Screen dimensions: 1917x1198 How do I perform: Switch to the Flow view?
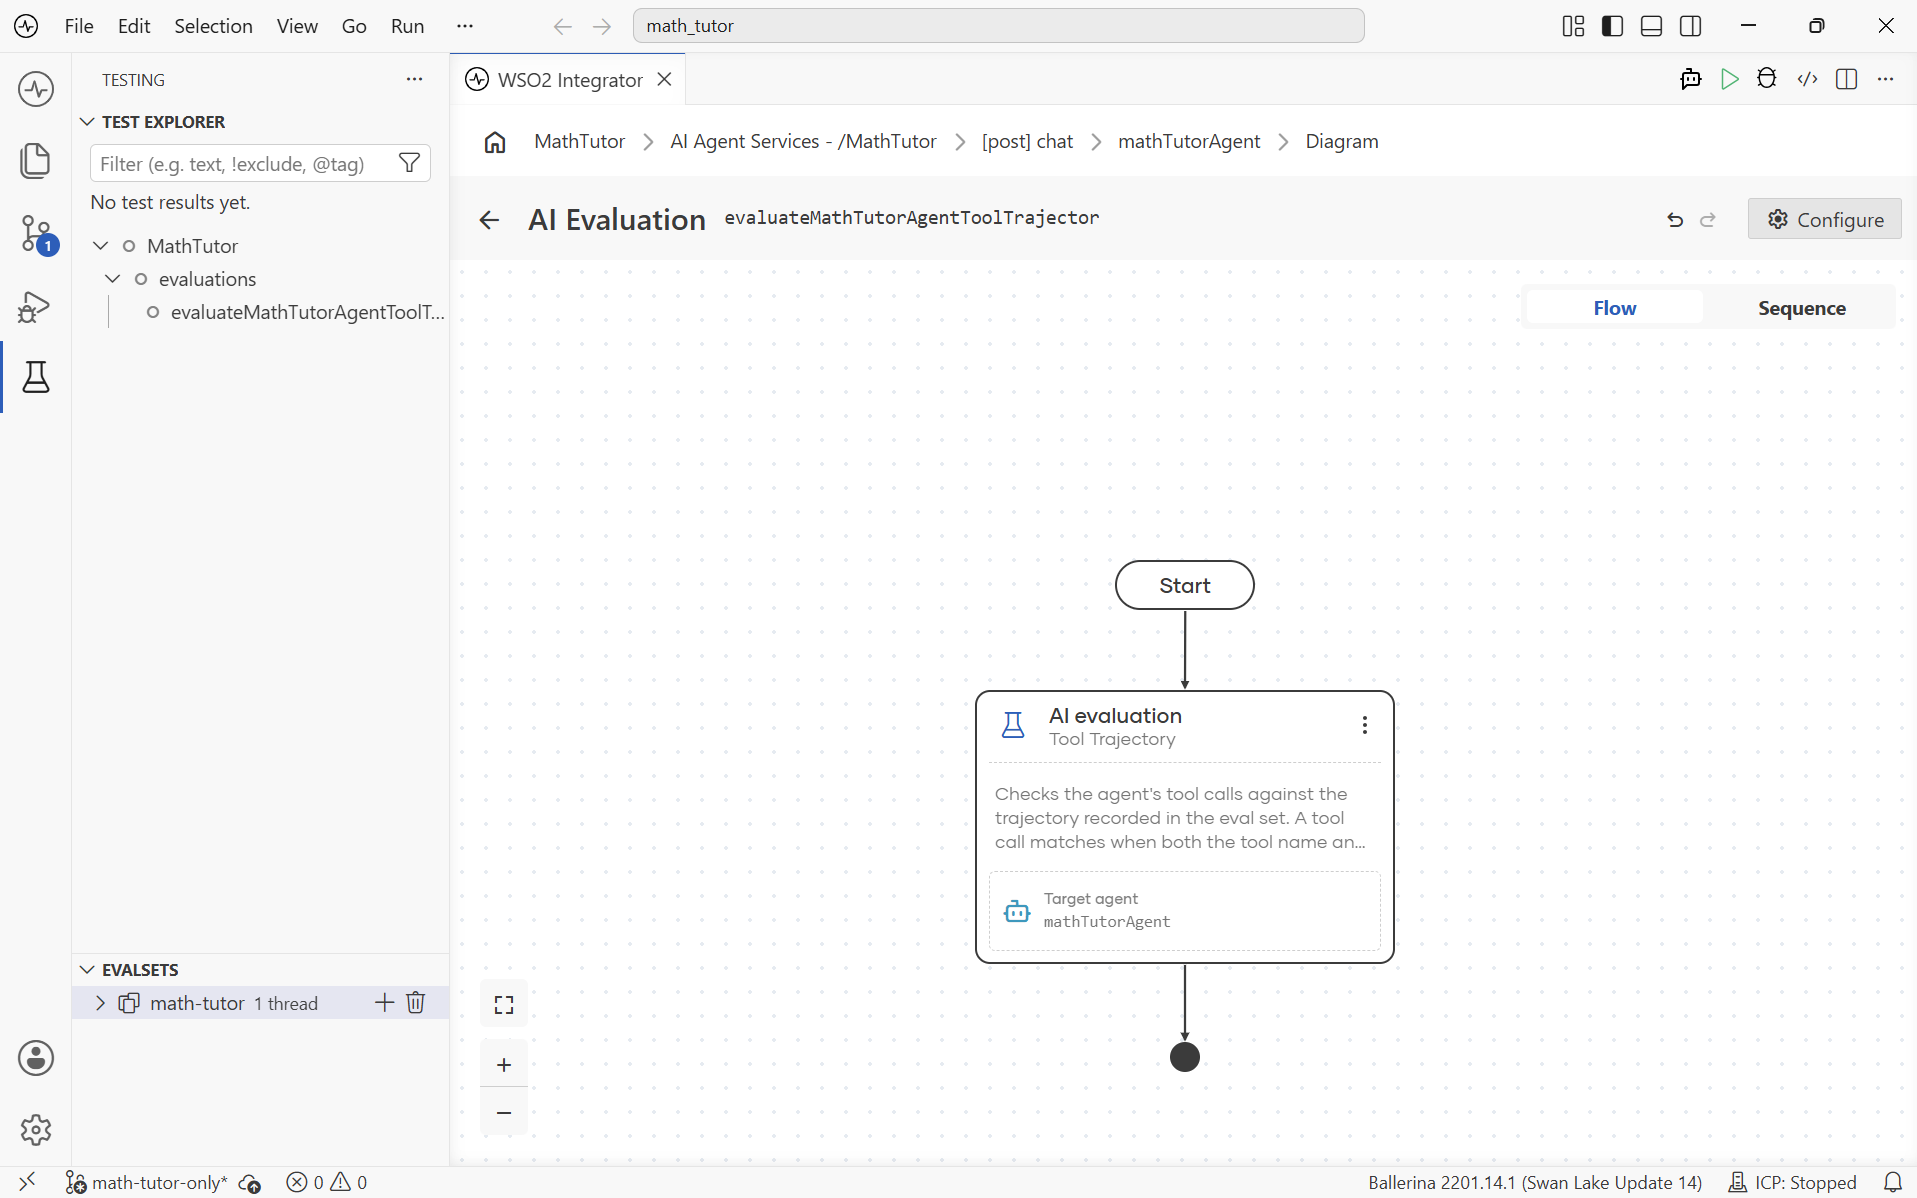coord(1614,308)
